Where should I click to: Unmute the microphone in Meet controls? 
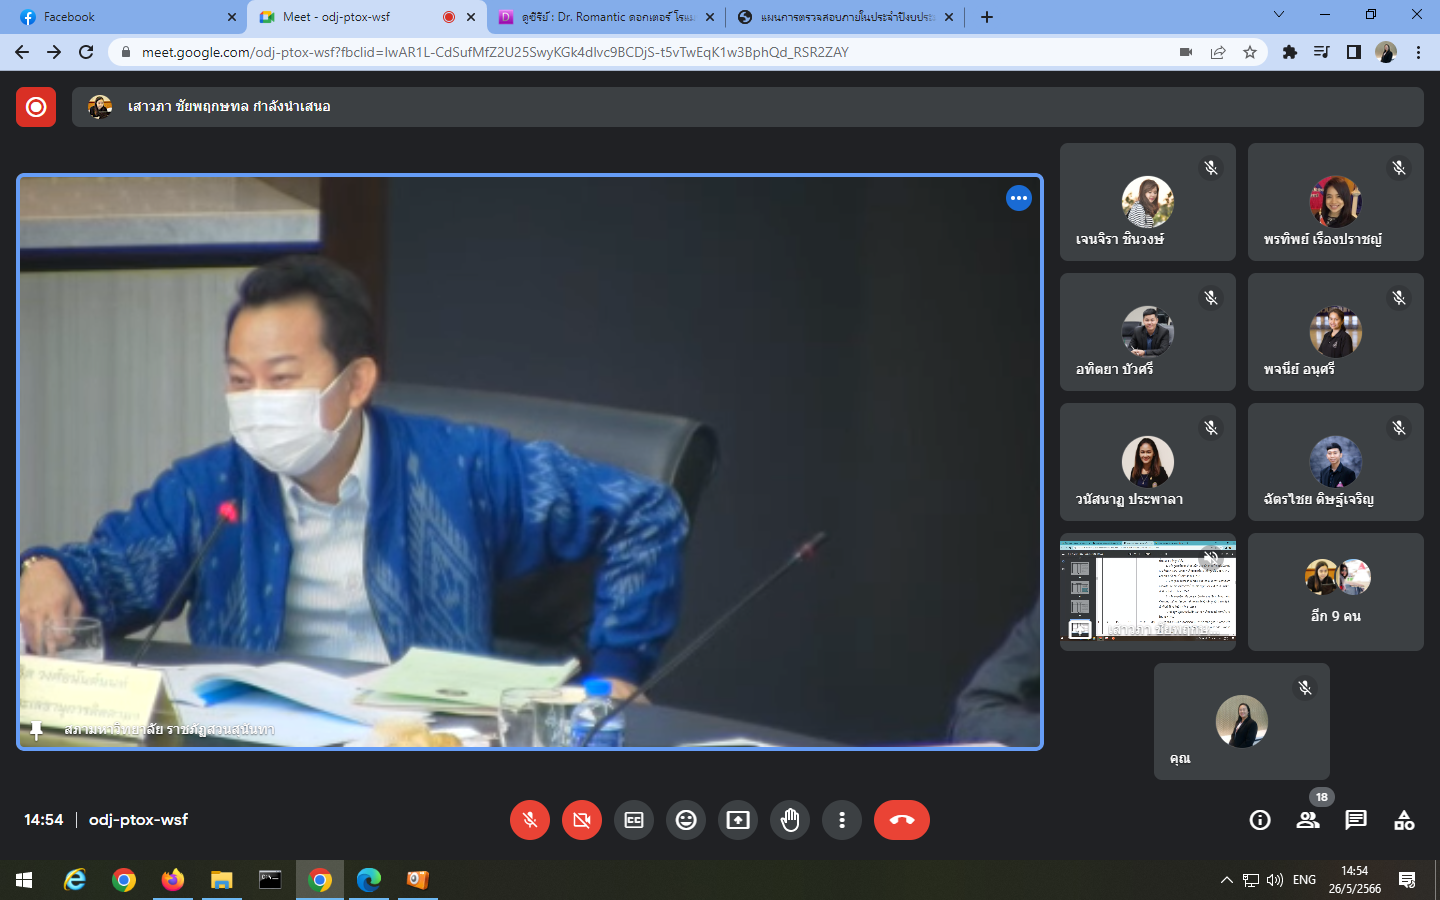[530, 820]
